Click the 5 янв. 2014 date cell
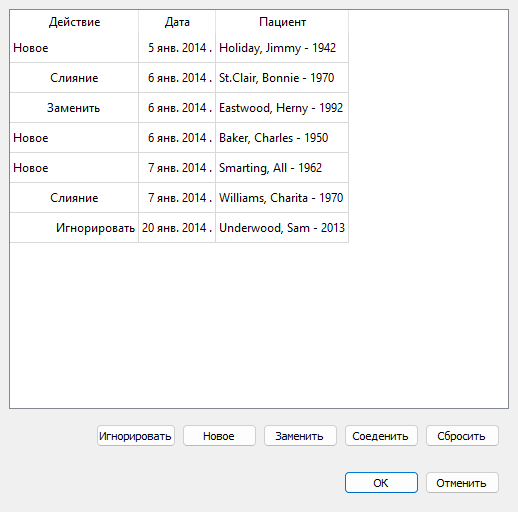This screenshot has width=518, height=512. click(x=177, y=48)
